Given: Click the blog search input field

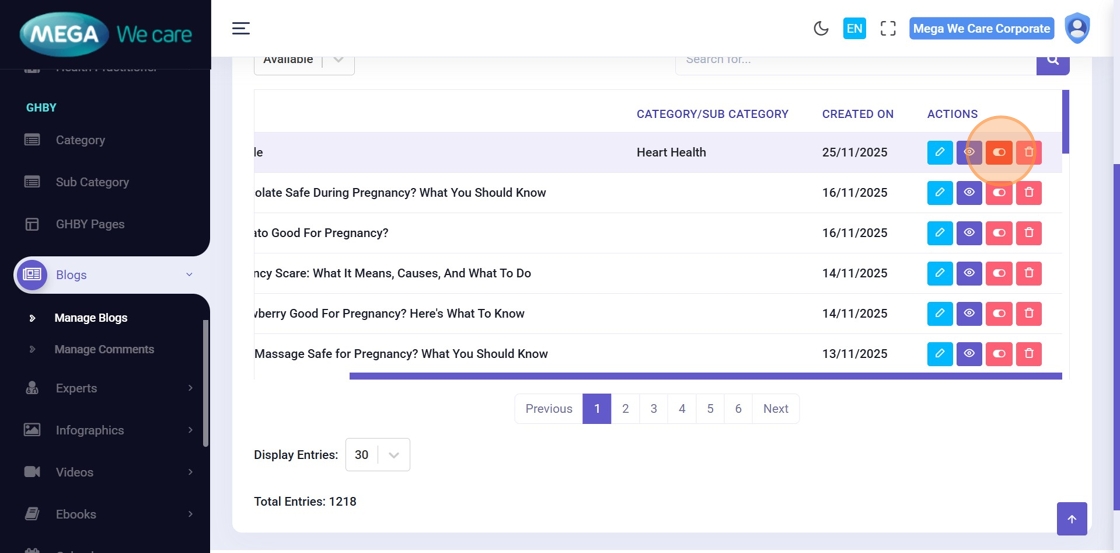Looking at the screenshot, I should coord(855,60).
